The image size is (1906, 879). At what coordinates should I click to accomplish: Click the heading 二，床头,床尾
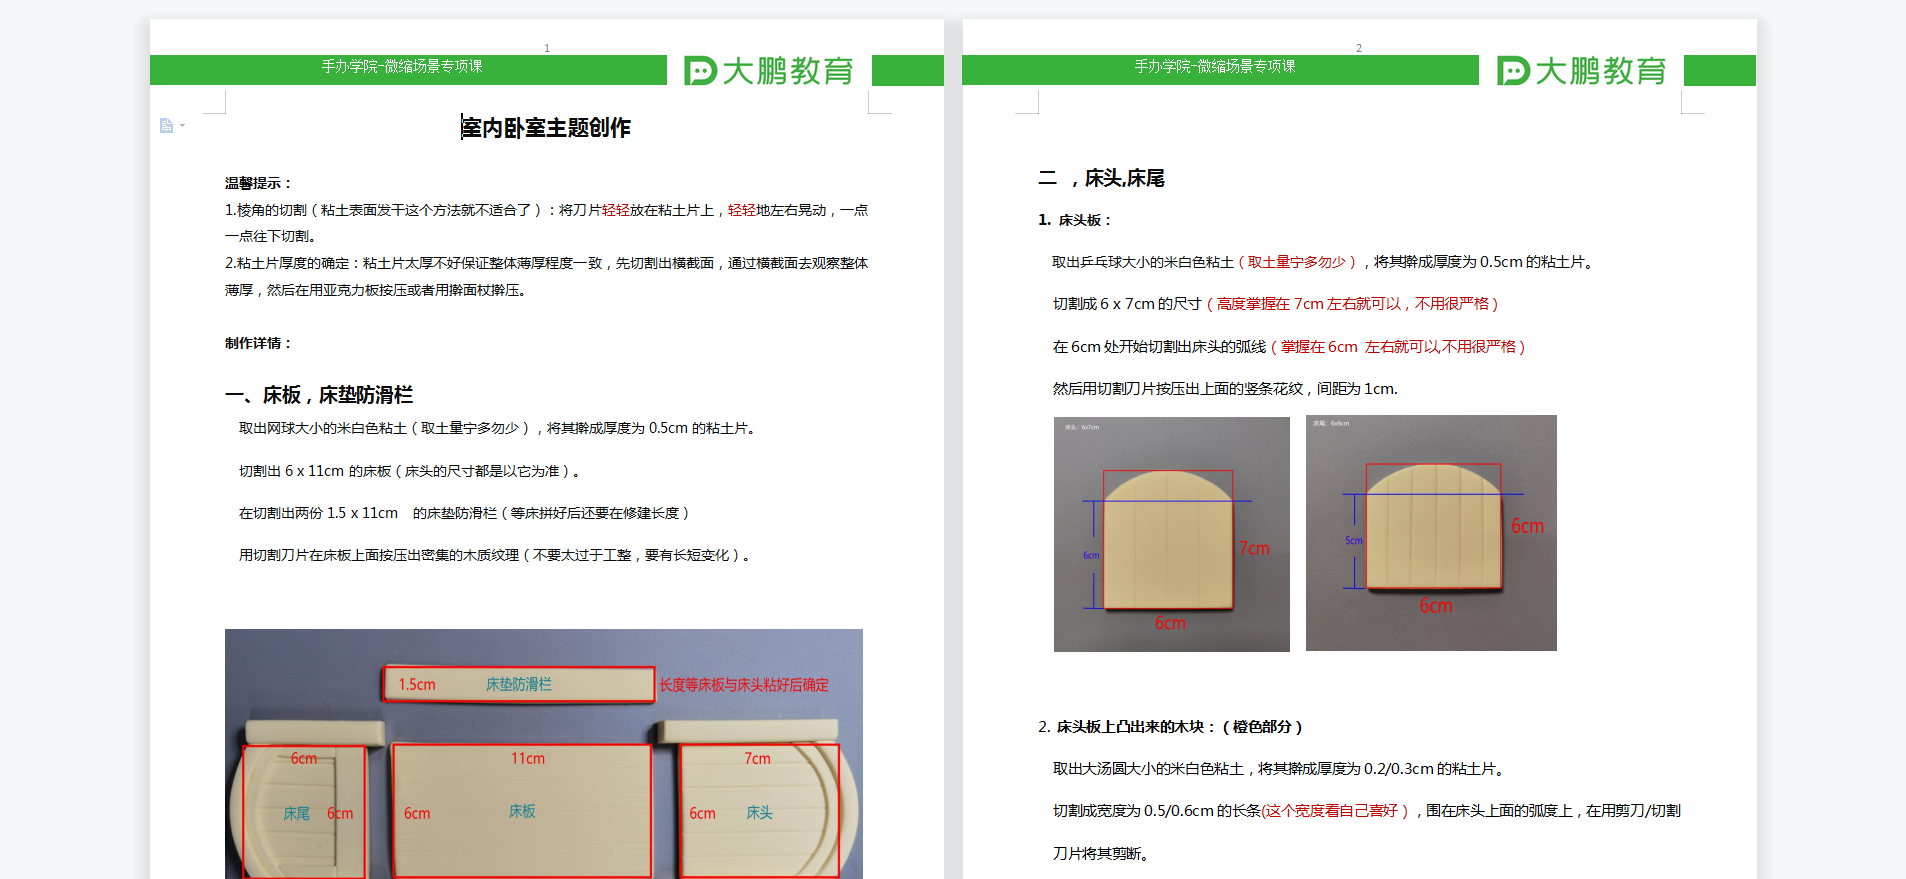point(1102,179)
